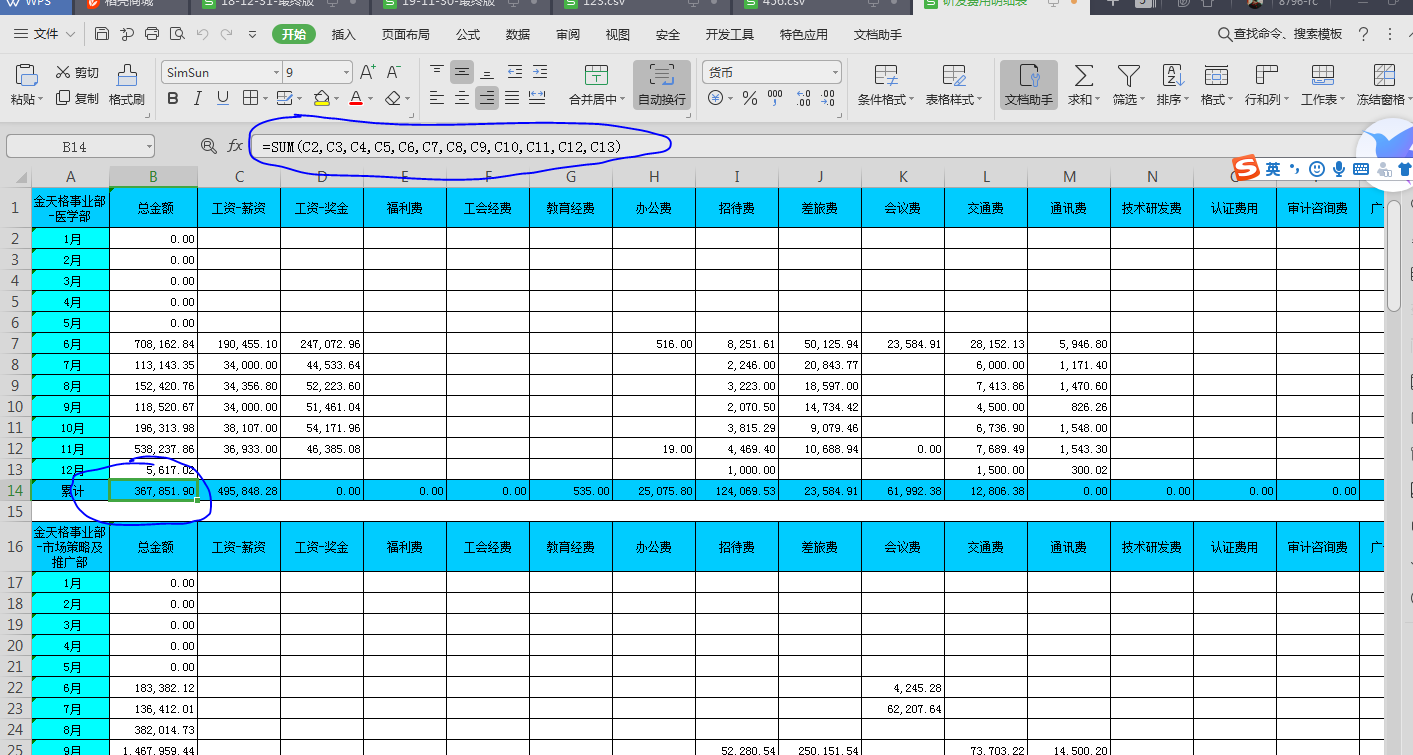Open Print Preview from quick toolbar
1413x755 pixels.
coord(177,35)
